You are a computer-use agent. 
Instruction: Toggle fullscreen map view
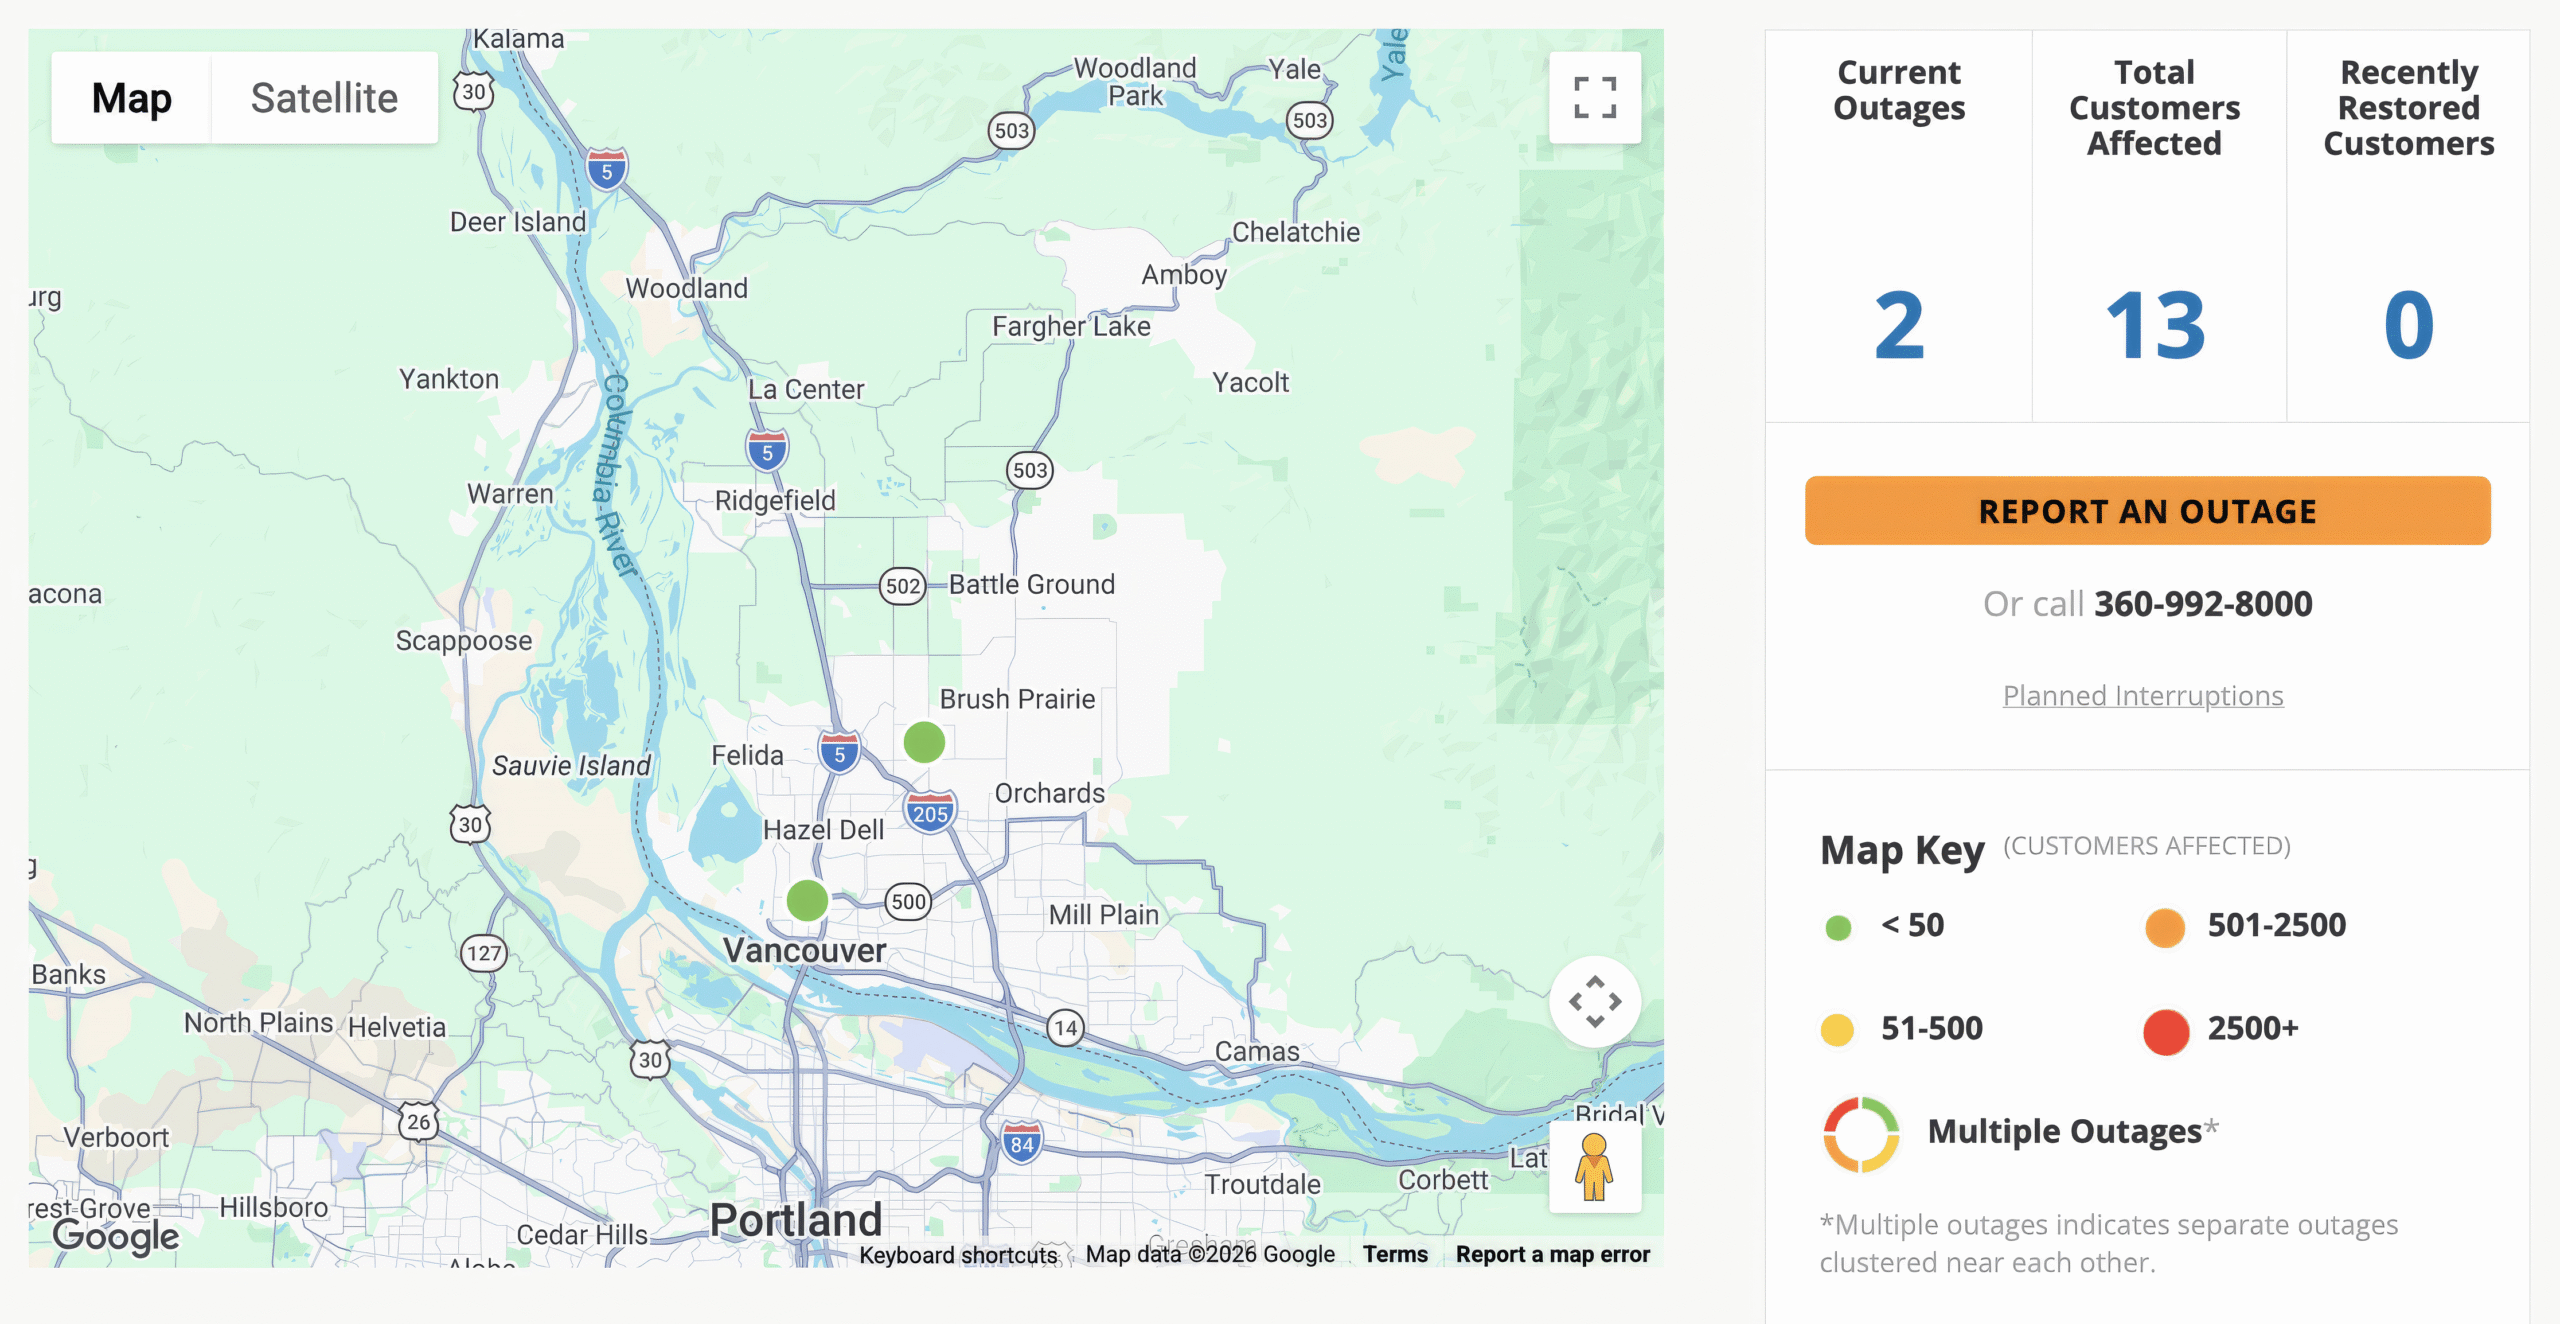click(1594, 98)
